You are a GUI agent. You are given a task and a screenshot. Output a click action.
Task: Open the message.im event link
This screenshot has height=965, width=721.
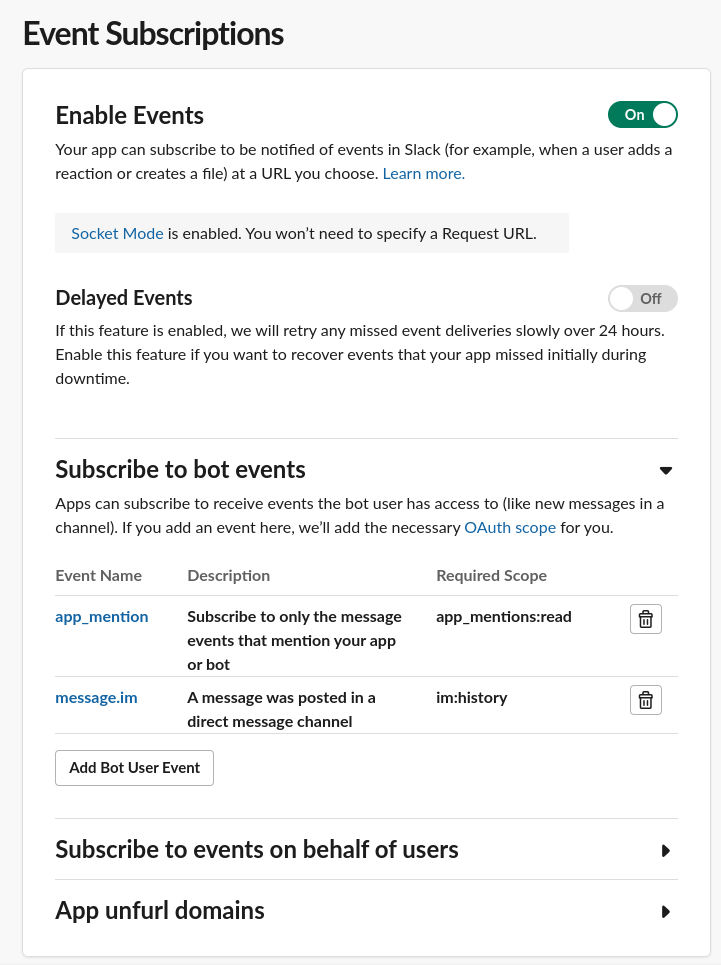click(97, 698)
